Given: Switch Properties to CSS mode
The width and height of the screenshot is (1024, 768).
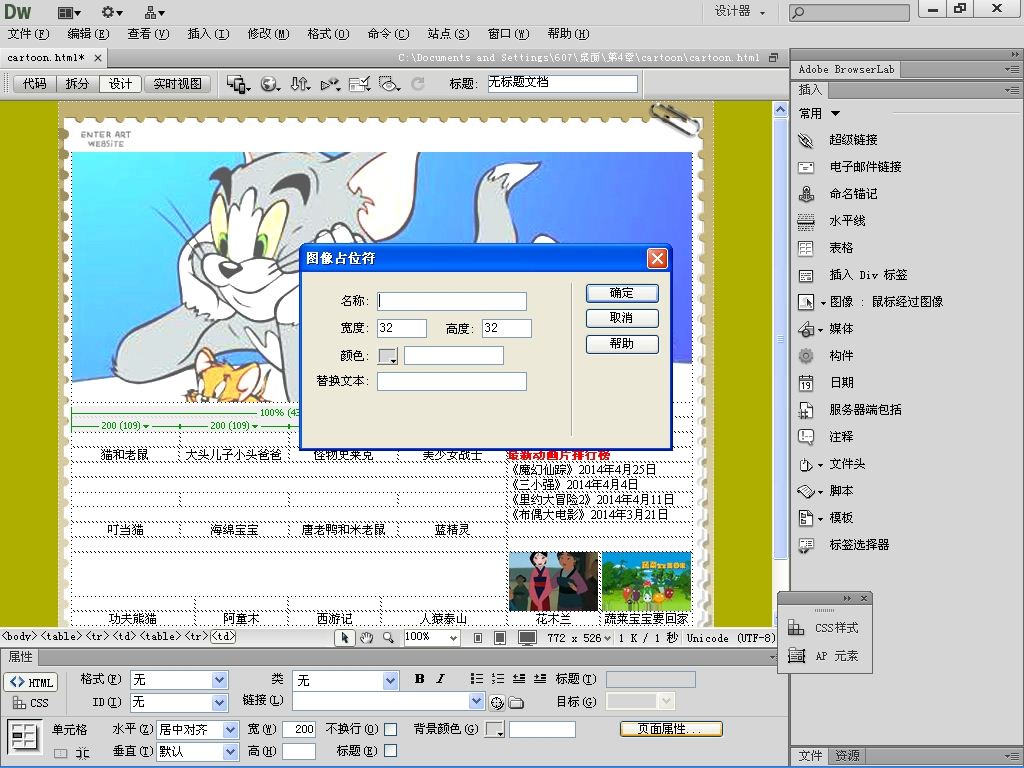Looking at the screenshot, I should click(31, 703).
